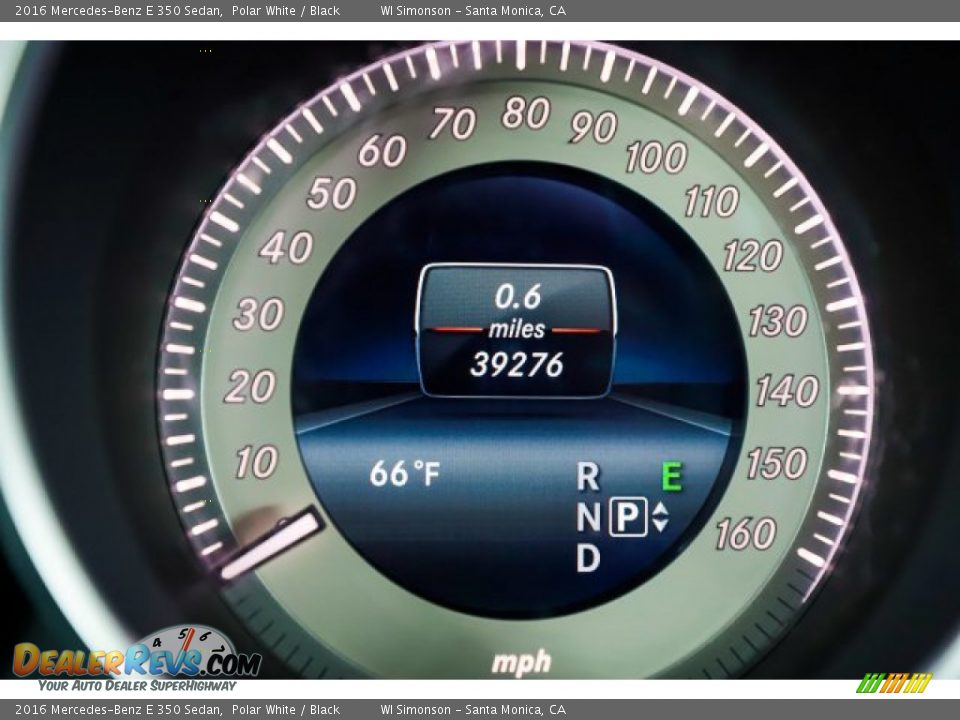Select the D drive gear letter

coord(588,558)
